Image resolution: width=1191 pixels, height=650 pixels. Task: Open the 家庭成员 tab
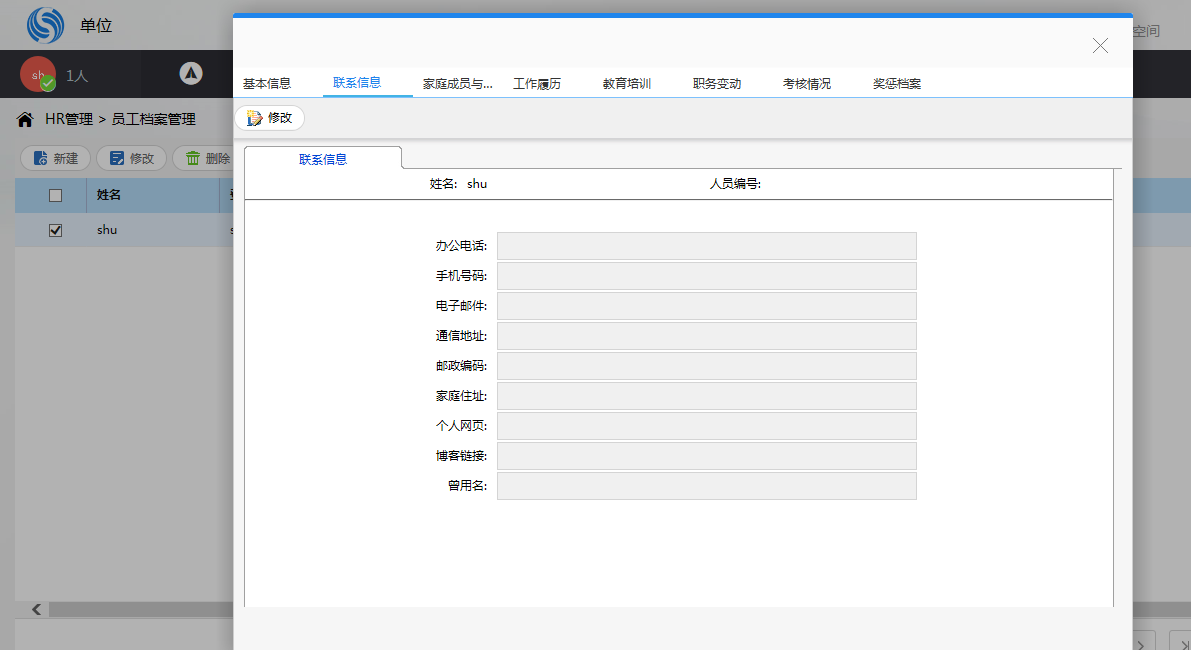(457, 84)
